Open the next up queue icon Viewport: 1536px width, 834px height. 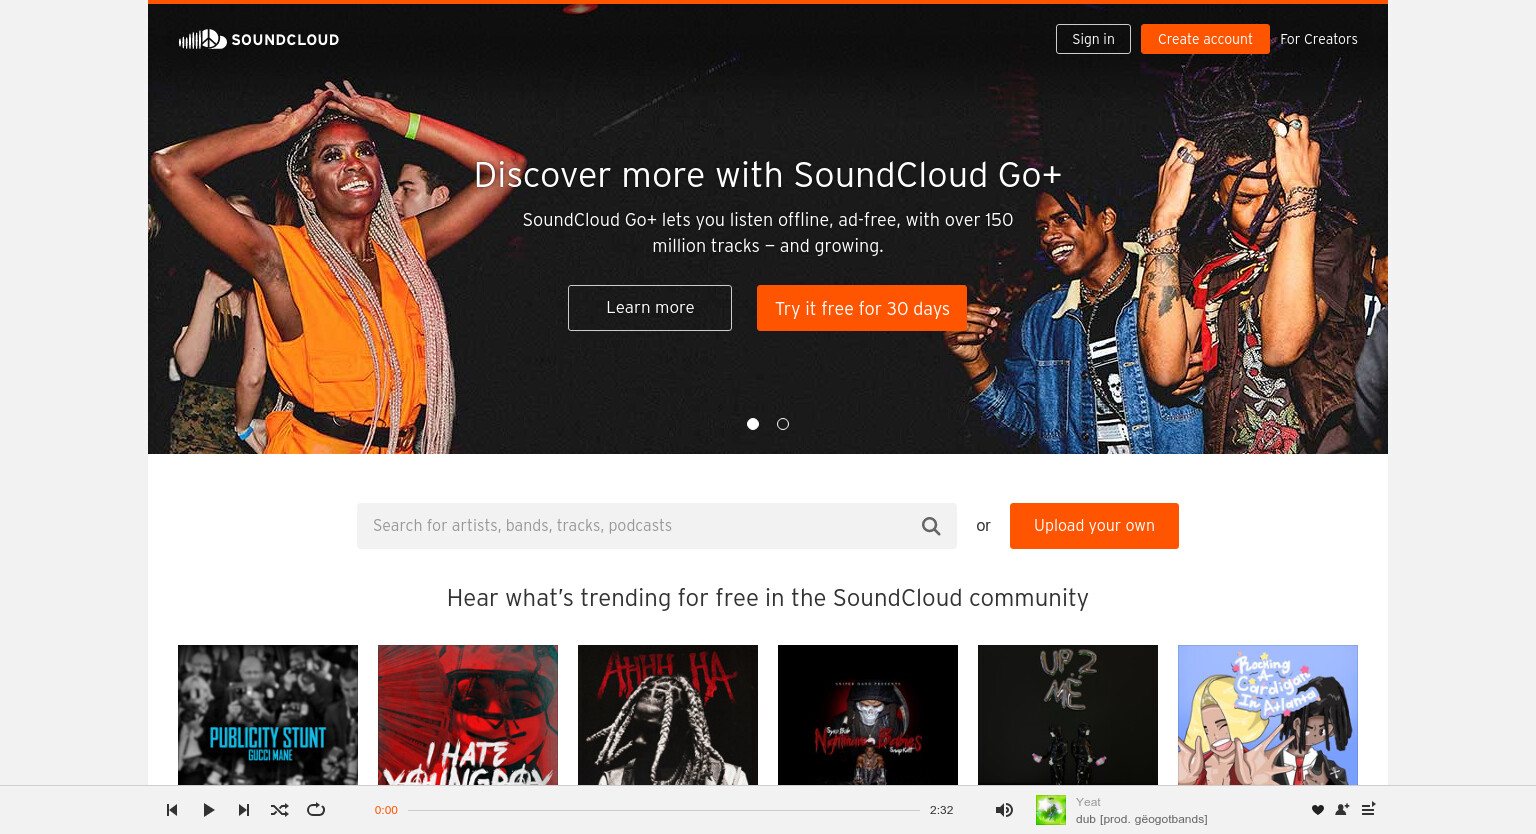point(1368,809)
